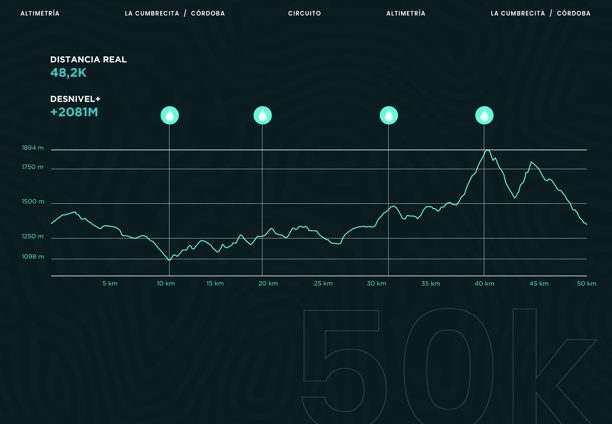Click the 45 km axis label
Image resolution: width=612 pixels, height=424 pixels.
click(539, 283)
